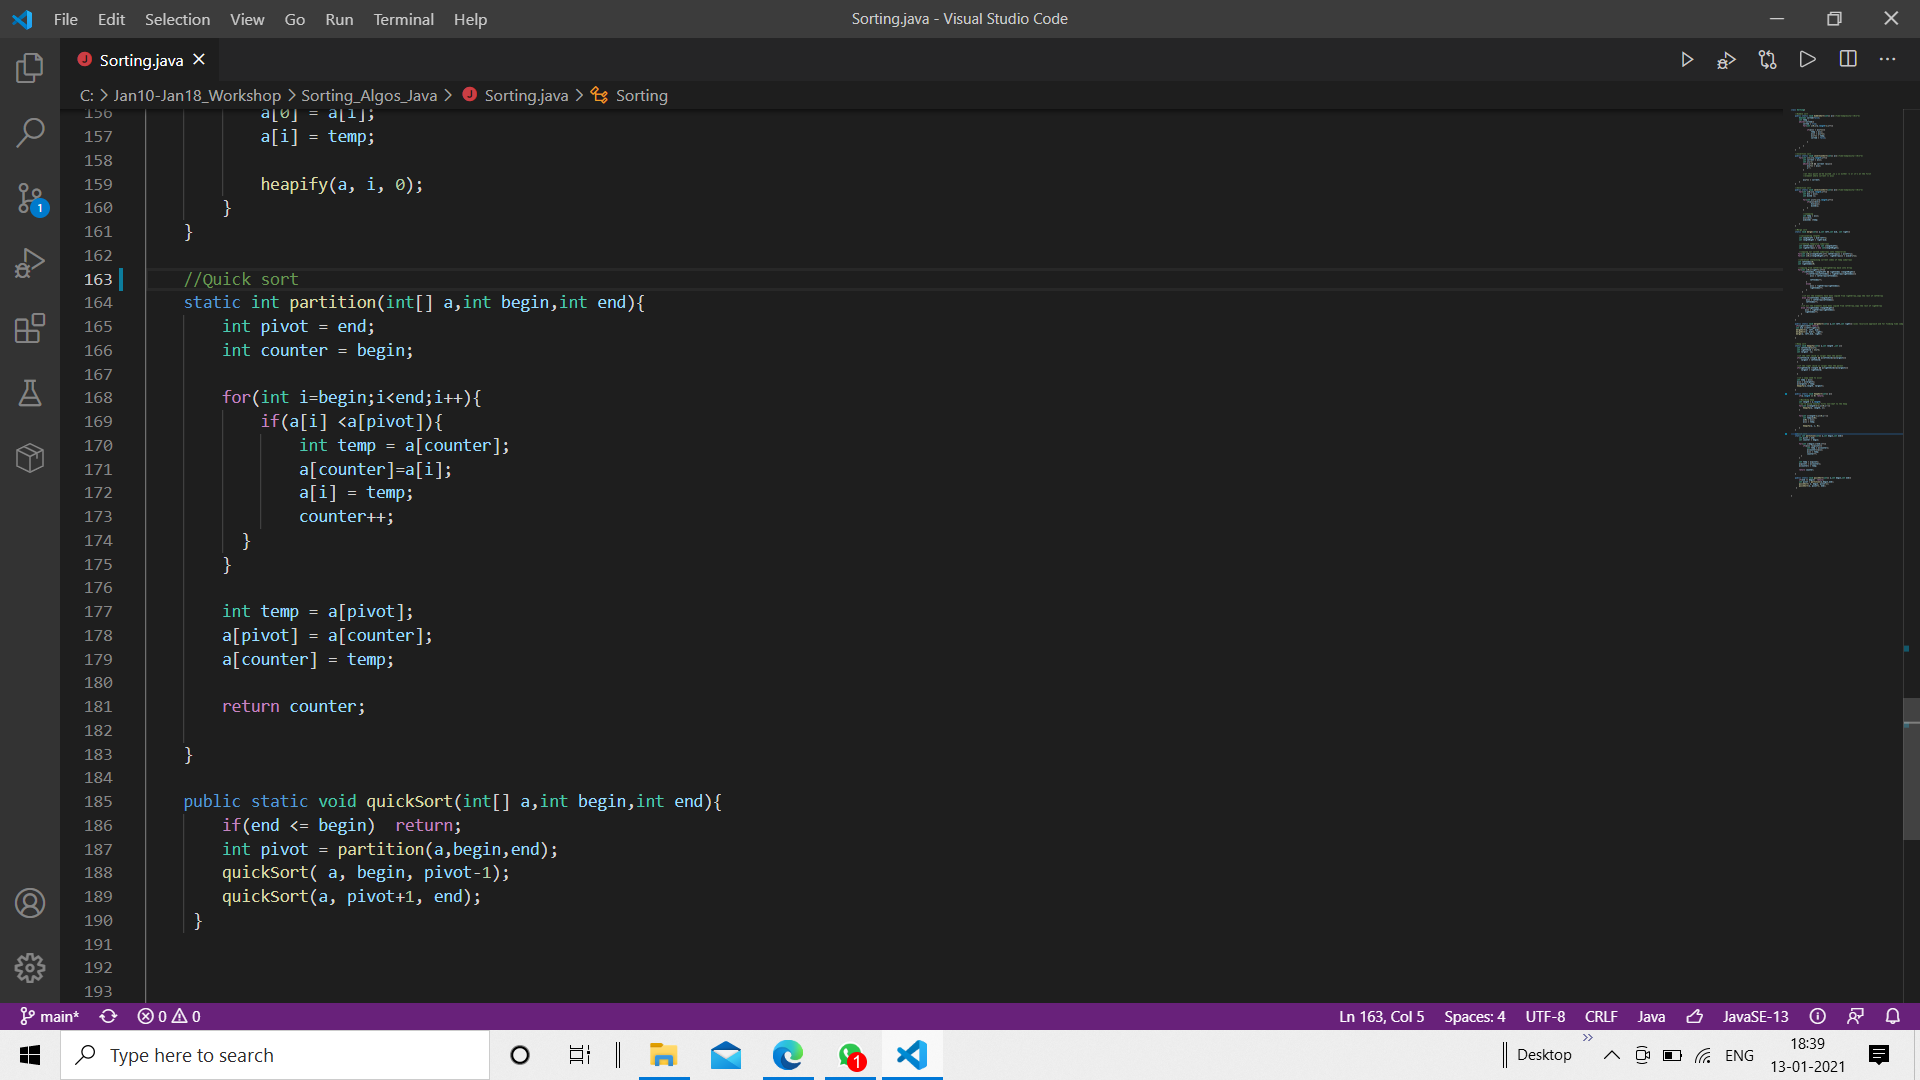The image size is (1920, 1080).
Task: Select the Sorting.java editor tab
Action: coord(141,60)
